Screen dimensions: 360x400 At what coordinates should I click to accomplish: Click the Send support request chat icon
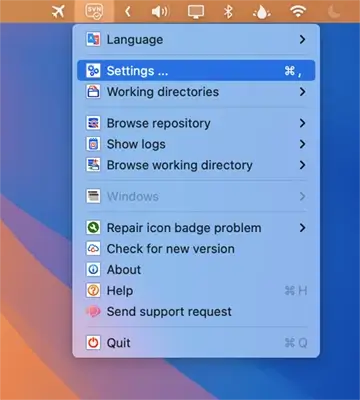pos(93,312)
